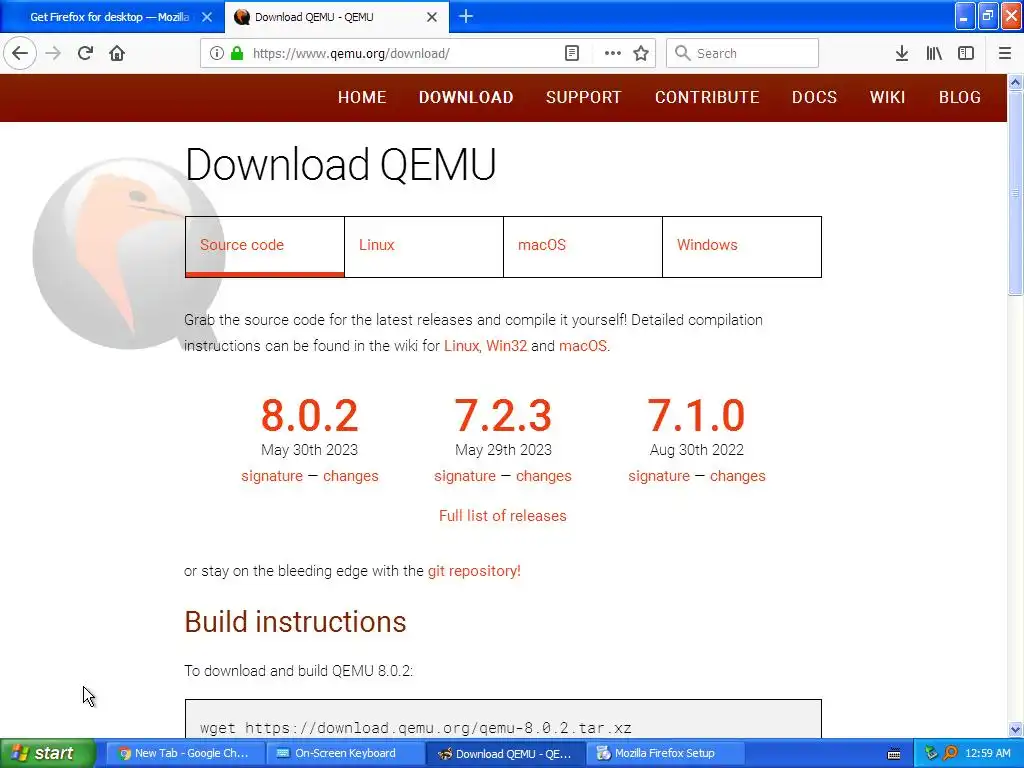Screen dimensions: 1024x768
Task: Open DOCS in the site navigation
Action: (814, 97)
